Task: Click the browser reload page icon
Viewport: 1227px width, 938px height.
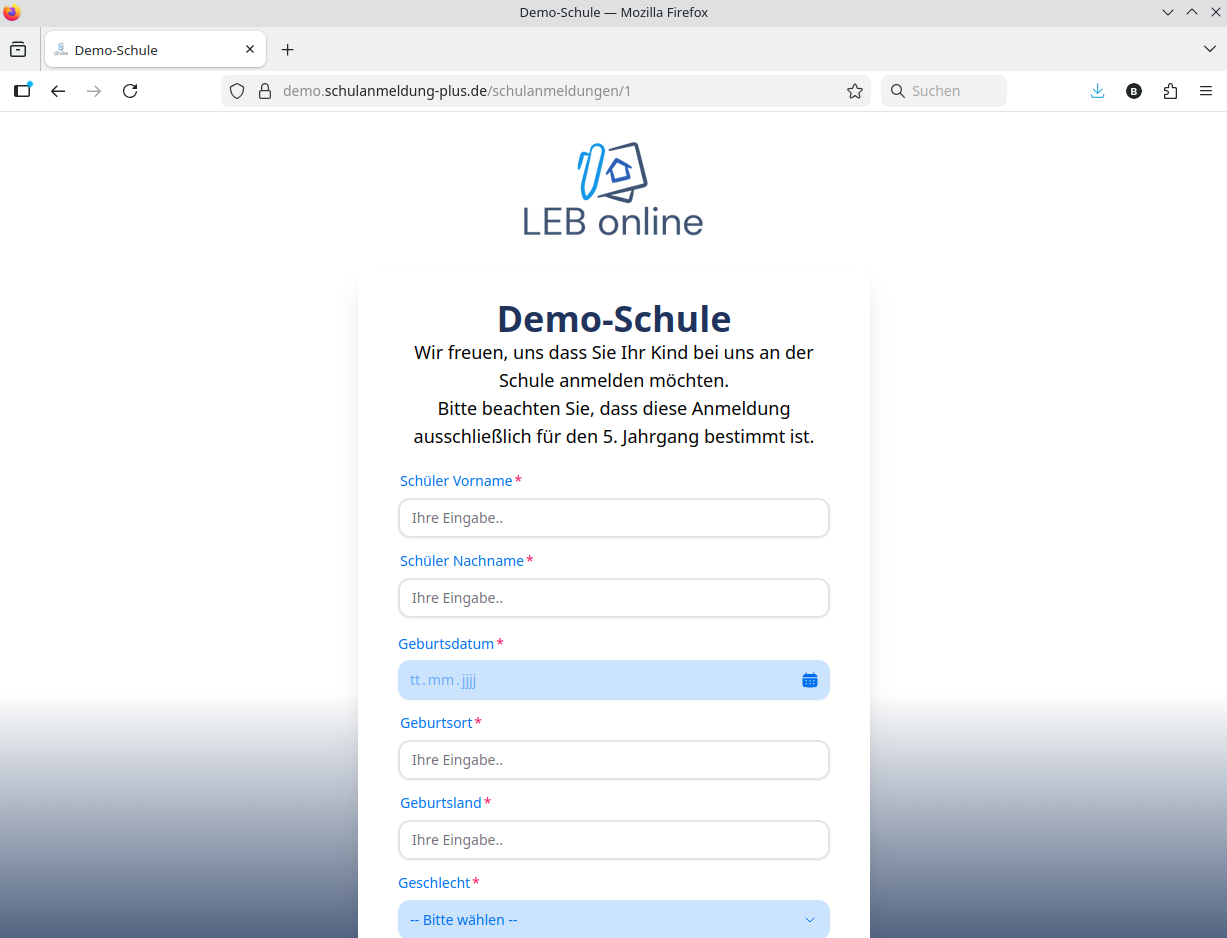Action: click(130, 91)
